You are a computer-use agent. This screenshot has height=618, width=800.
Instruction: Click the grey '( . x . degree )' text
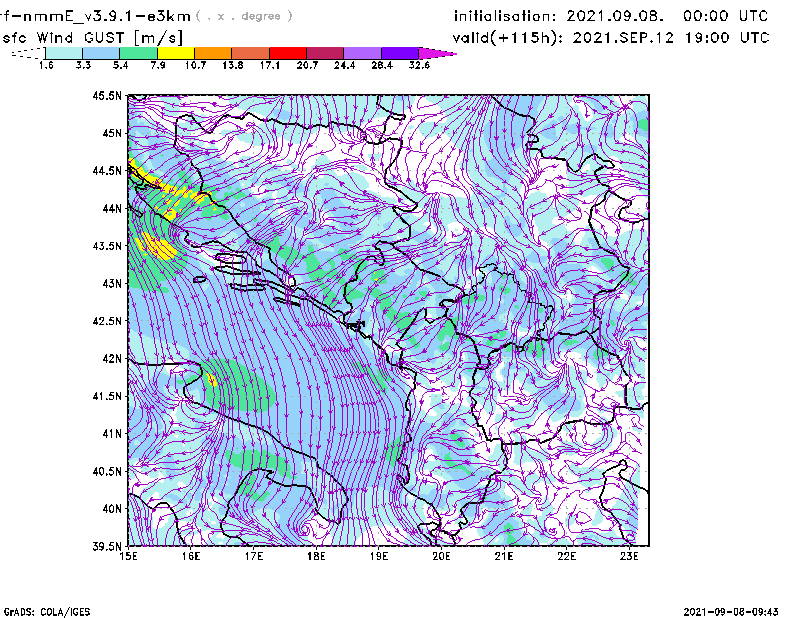(244, 16)
